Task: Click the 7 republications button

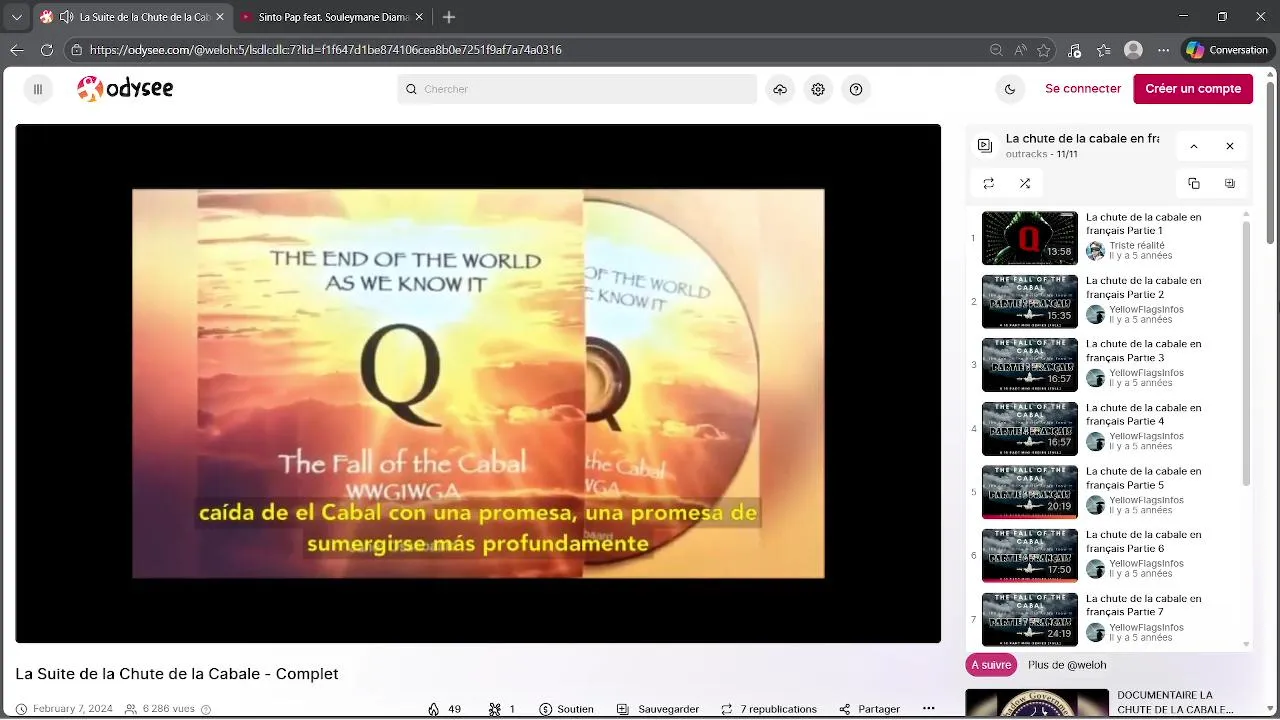Action: tap(768, 709)
